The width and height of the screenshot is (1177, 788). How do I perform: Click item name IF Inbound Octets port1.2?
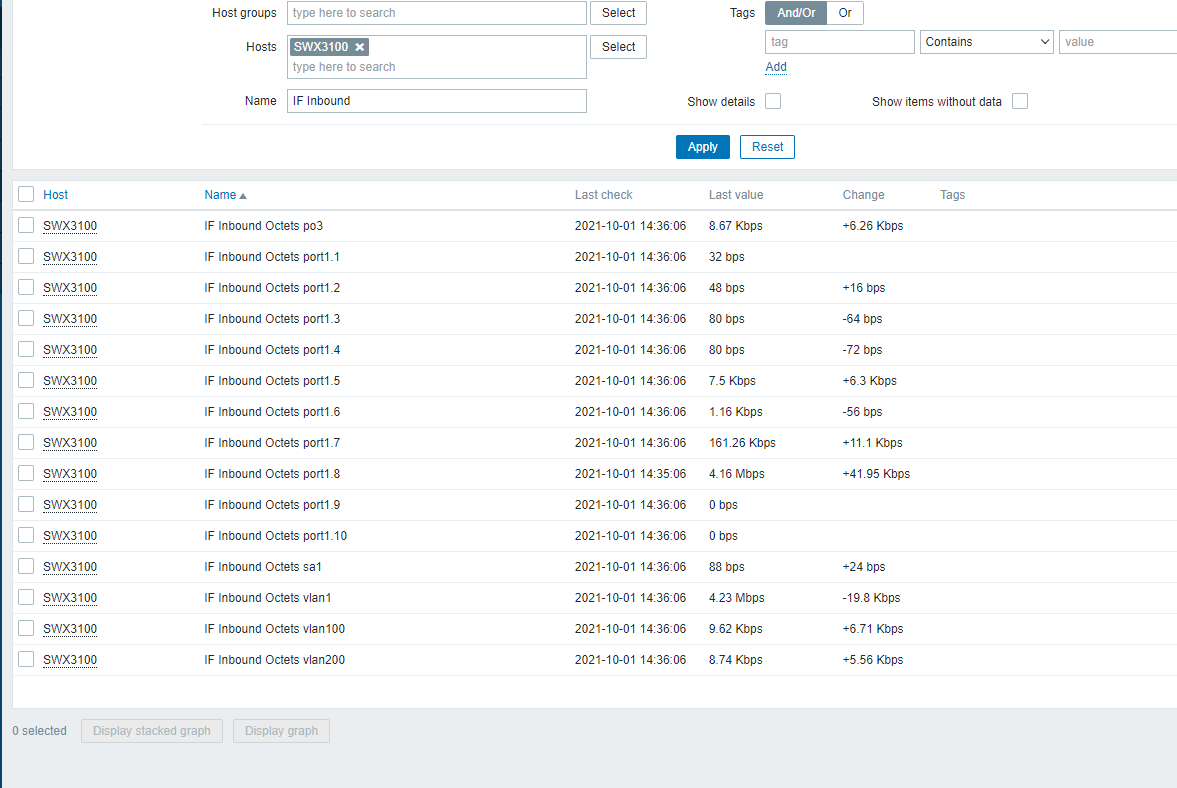272,287
